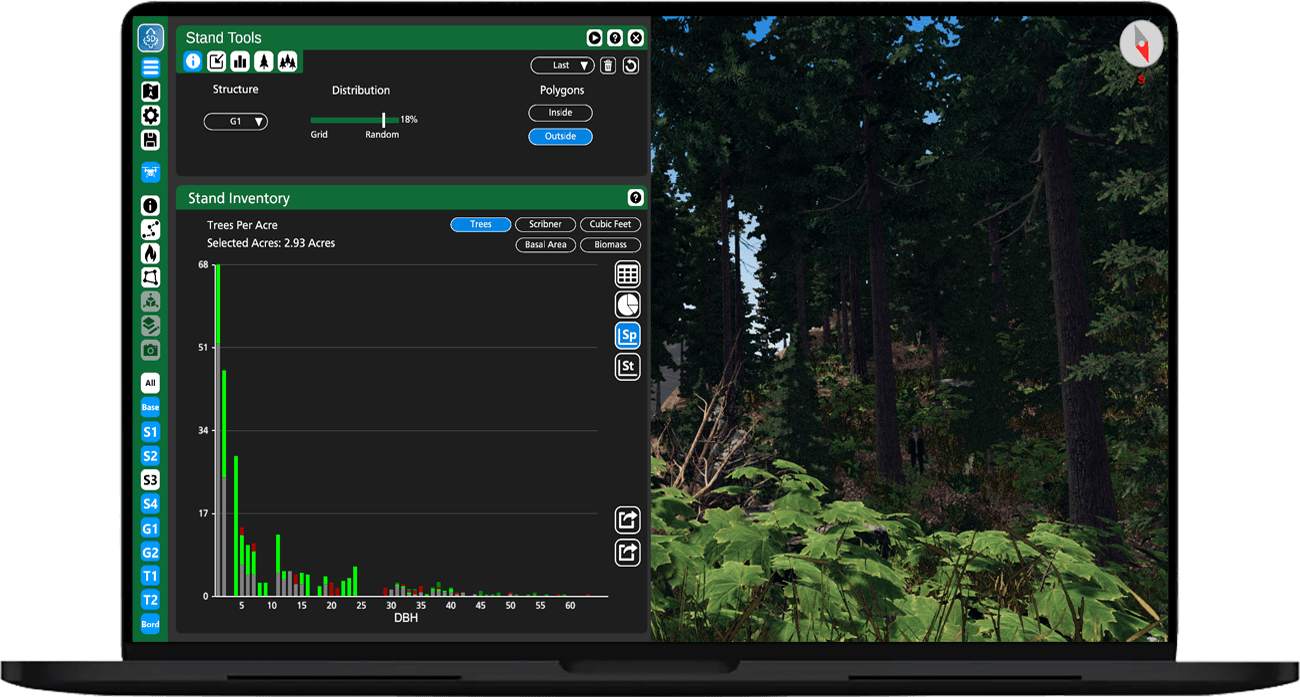This screenshot has width=1300, height=697.
Task: Select the tree group planting tool
Action: pyautogui.click(x=288, y=61)
